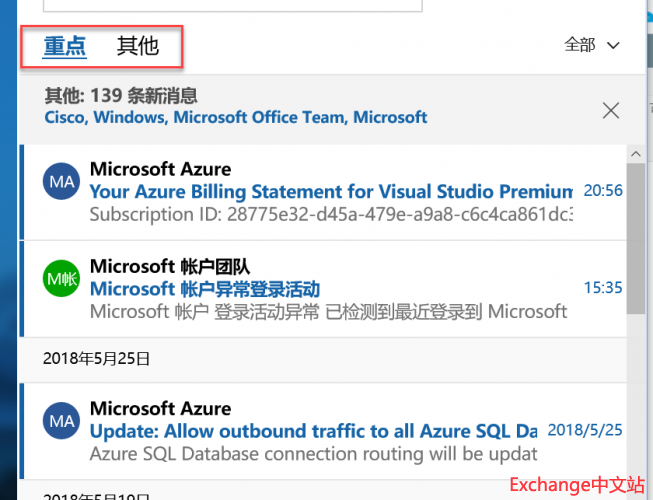Click the MA avatar of the Update email

62,422
